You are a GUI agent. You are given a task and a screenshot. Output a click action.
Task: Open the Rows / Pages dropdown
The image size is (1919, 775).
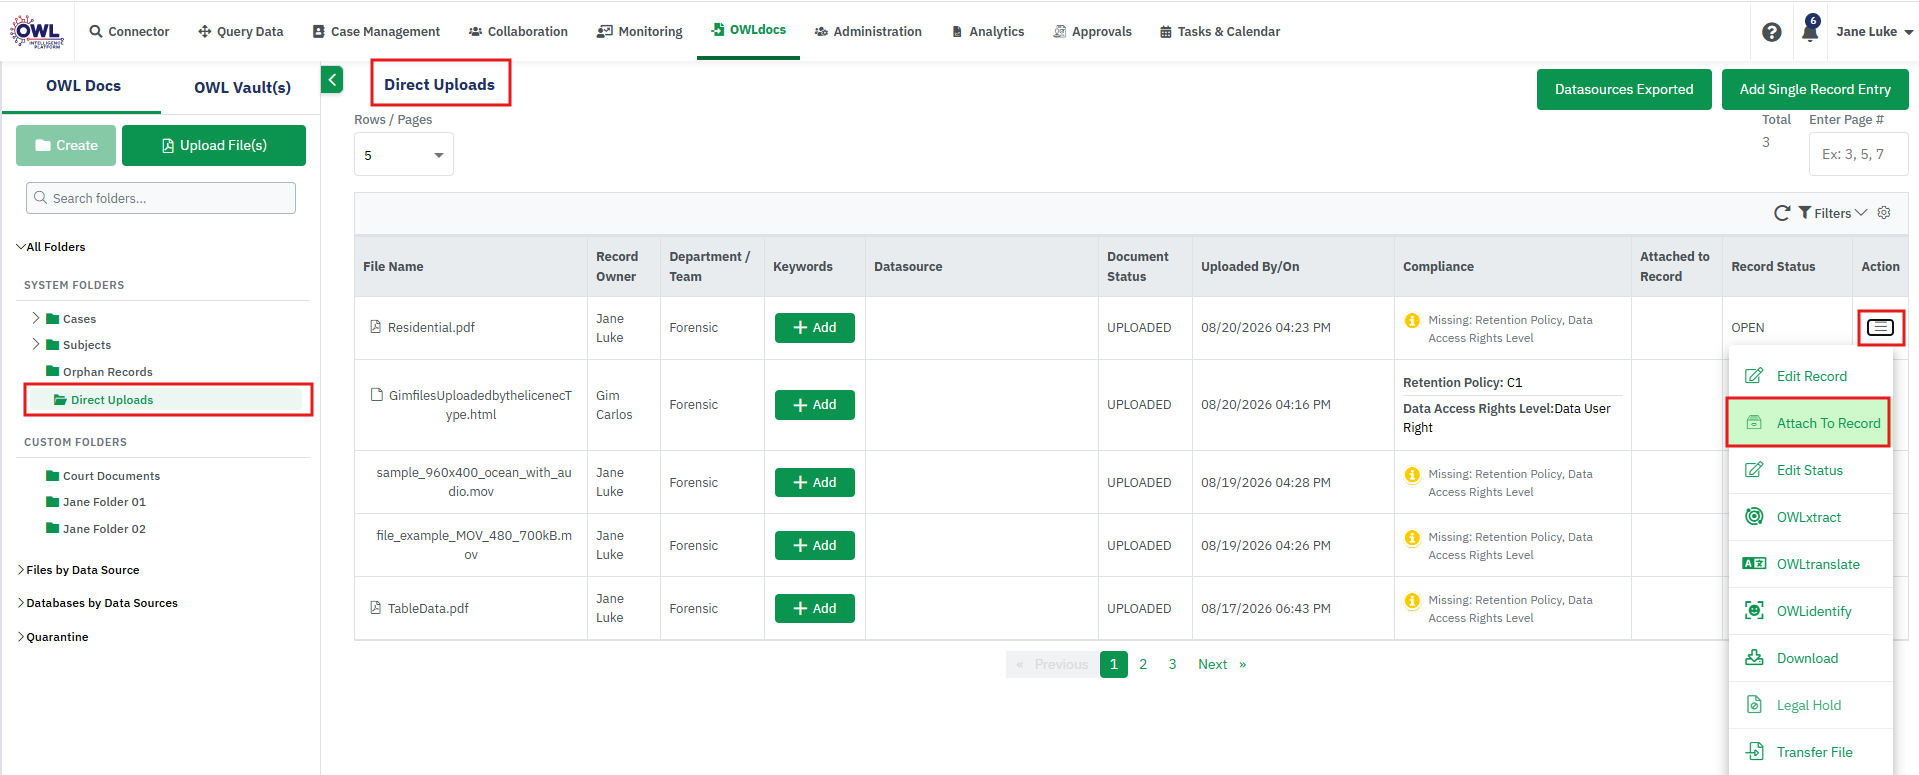(404, 155)
